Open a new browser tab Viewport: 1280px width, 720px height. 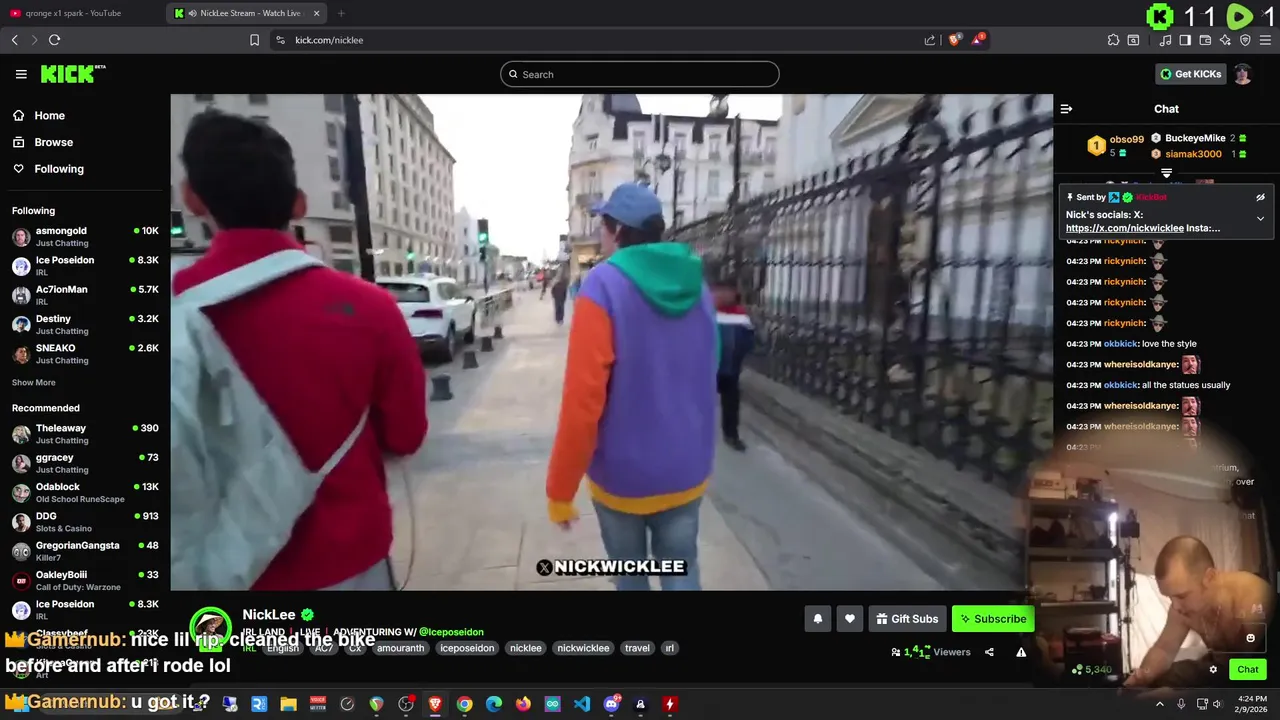341,13
